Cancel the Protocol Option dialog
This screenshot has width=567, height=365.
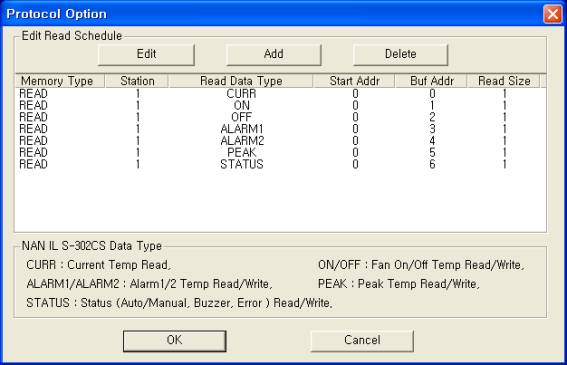click(362, 340)
